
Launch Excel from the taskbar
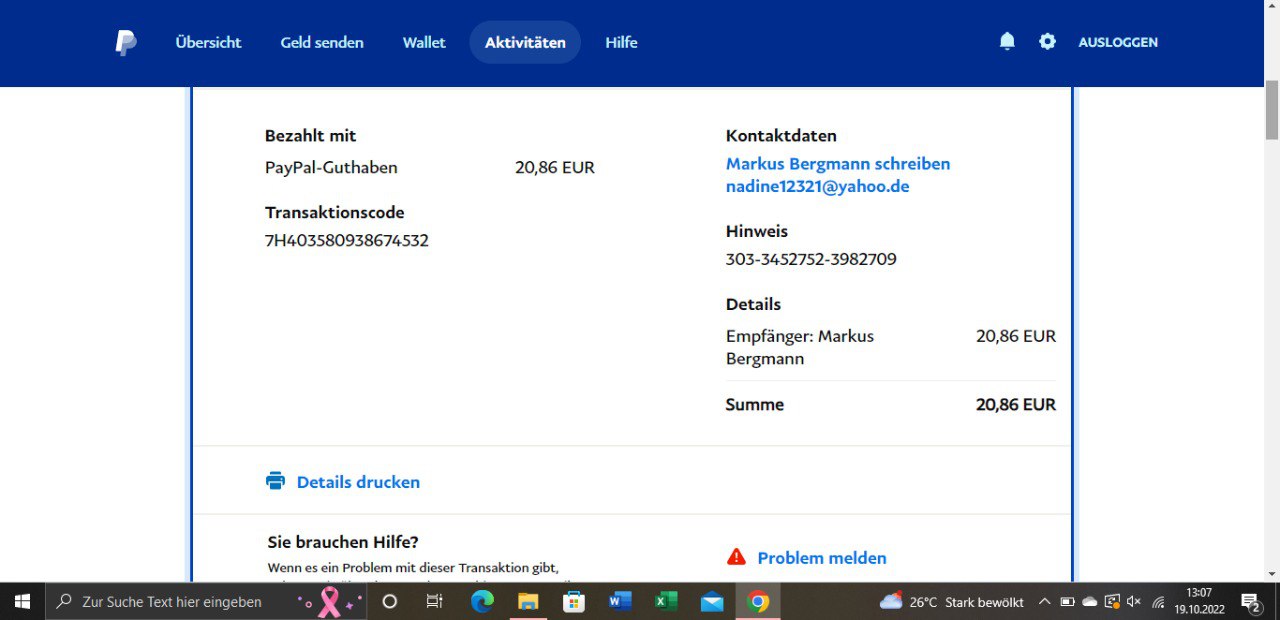(x=666, y=601)
